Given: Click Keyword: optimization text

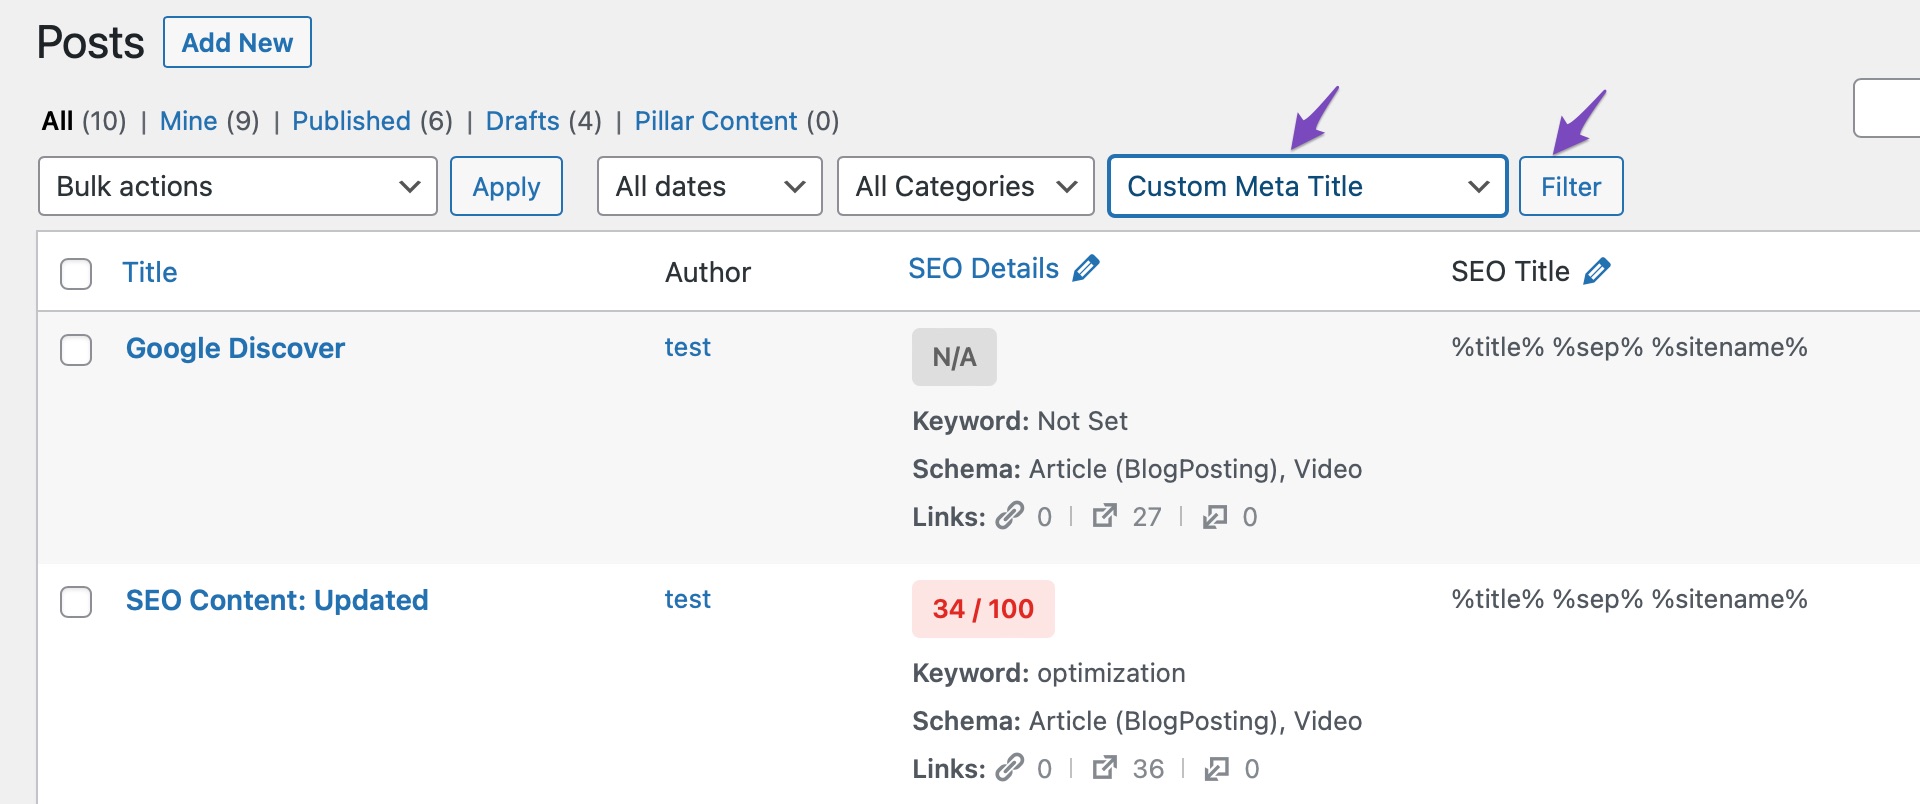Looking at the screenshot, I should (1049, 673).
